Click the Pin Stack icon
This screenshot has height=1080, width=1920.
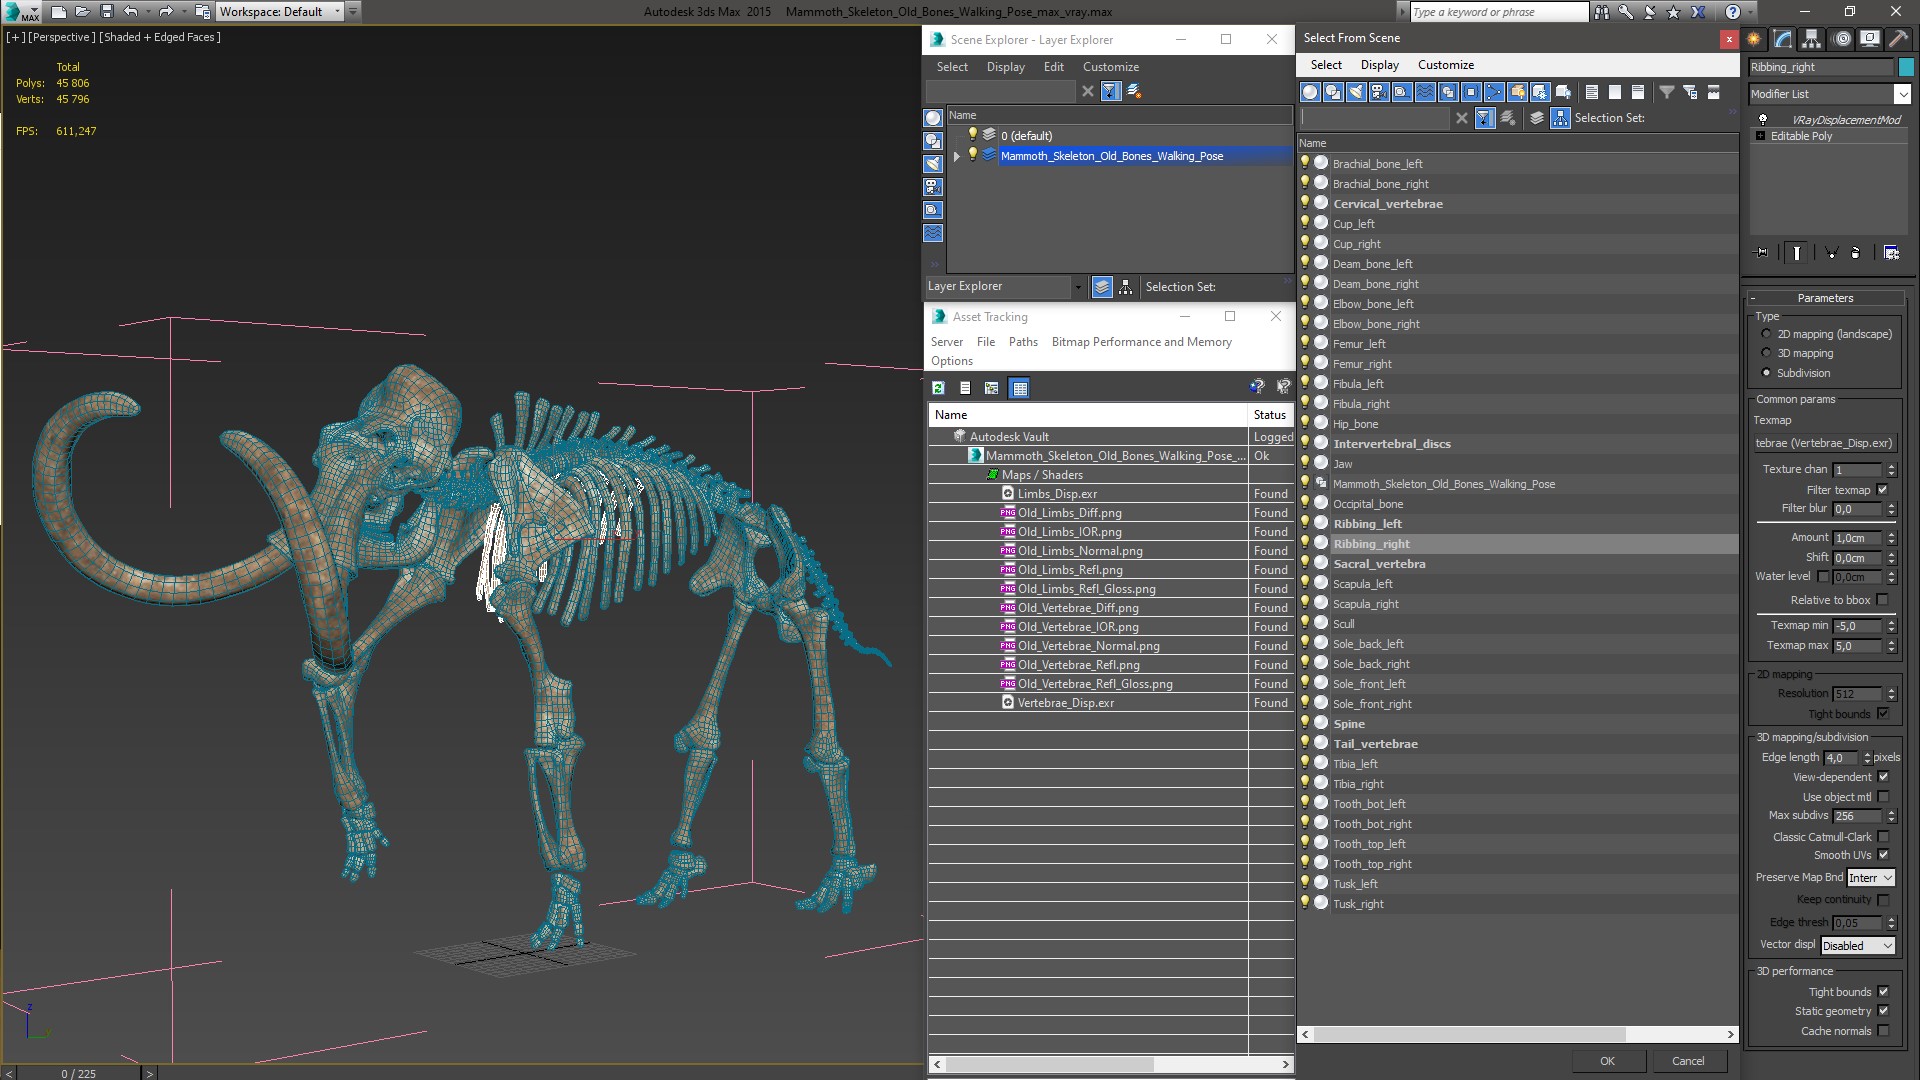(x=1762, y=253)
